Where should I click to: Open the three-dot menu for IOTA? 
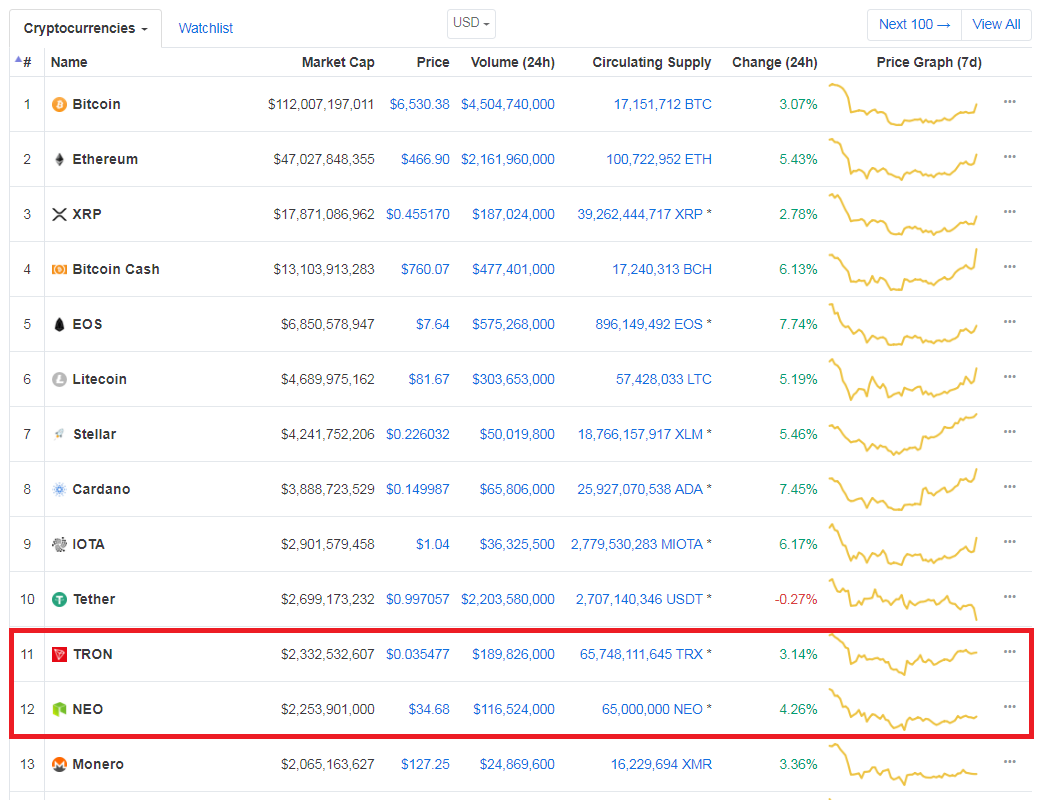(x=1010, y=542)
